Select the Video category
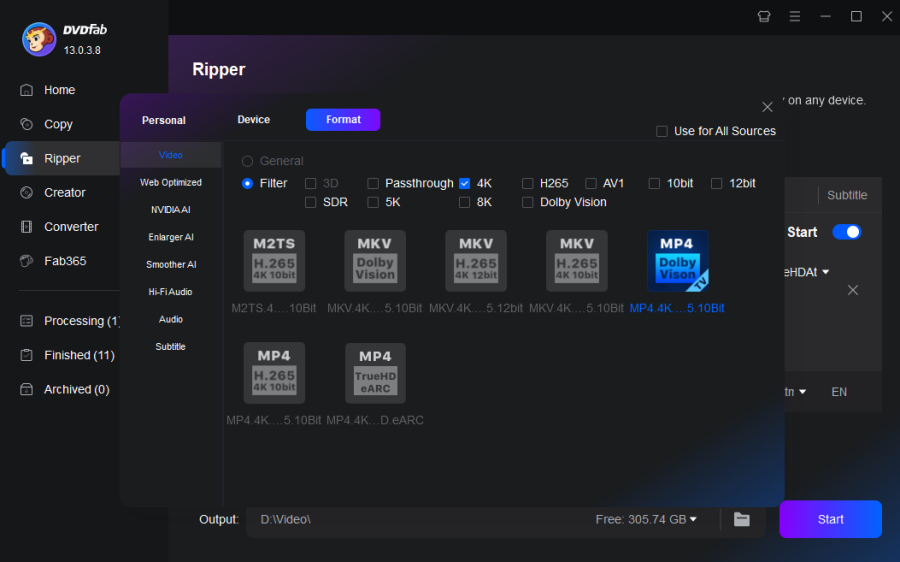 (x=170, y=155)
